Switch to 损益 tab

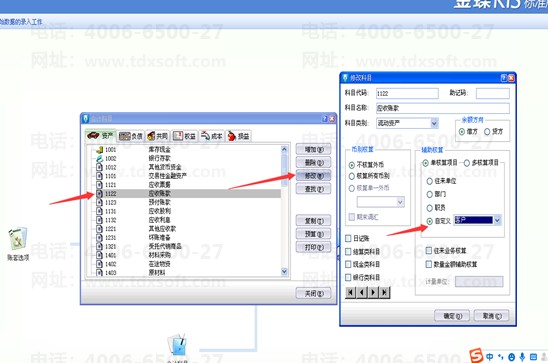pyautogui.click(x=238, y=136)
